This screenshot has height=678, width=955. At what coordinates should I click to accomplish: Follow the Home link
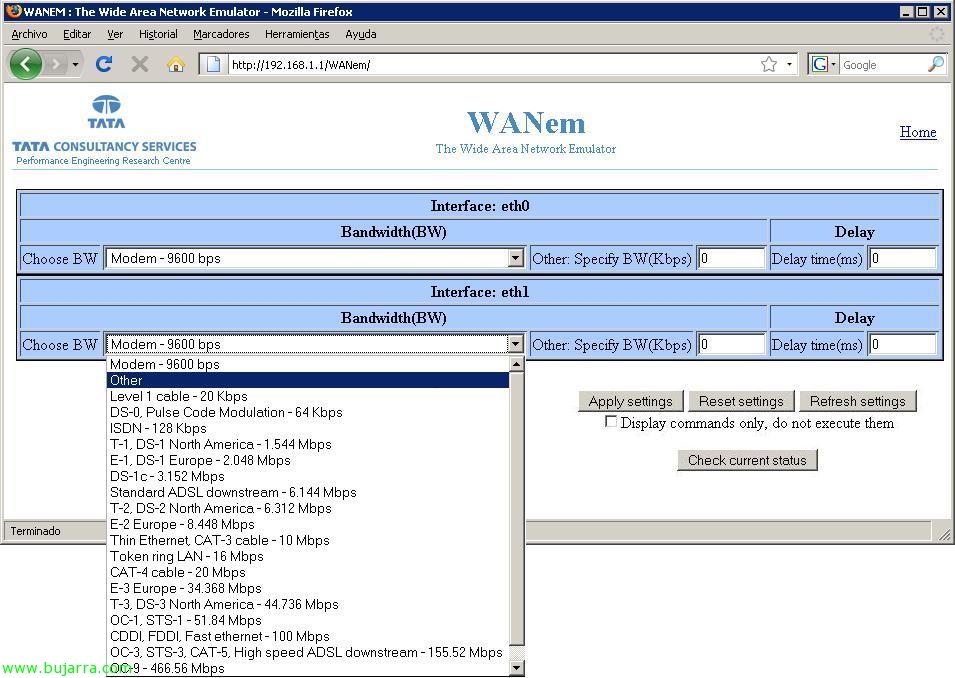pos(918,132)
